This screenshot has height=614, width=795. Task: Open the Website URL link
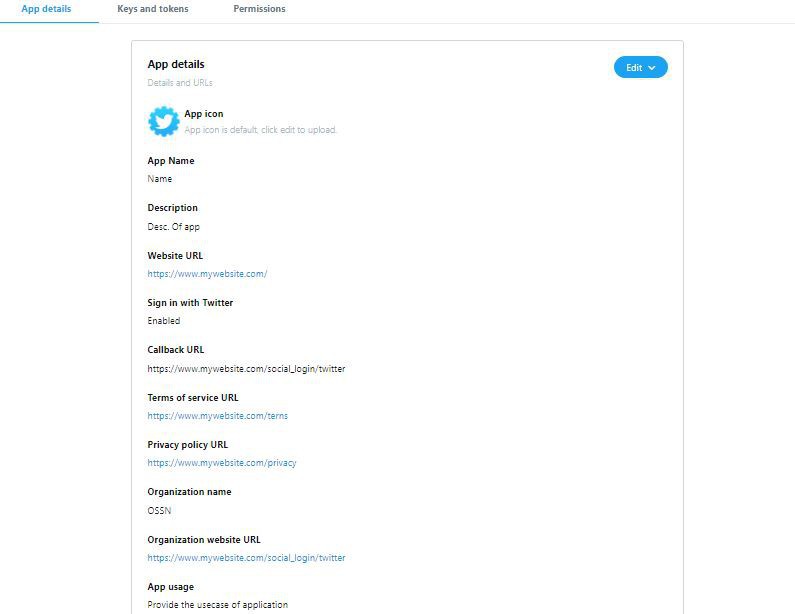coord(207,274)
